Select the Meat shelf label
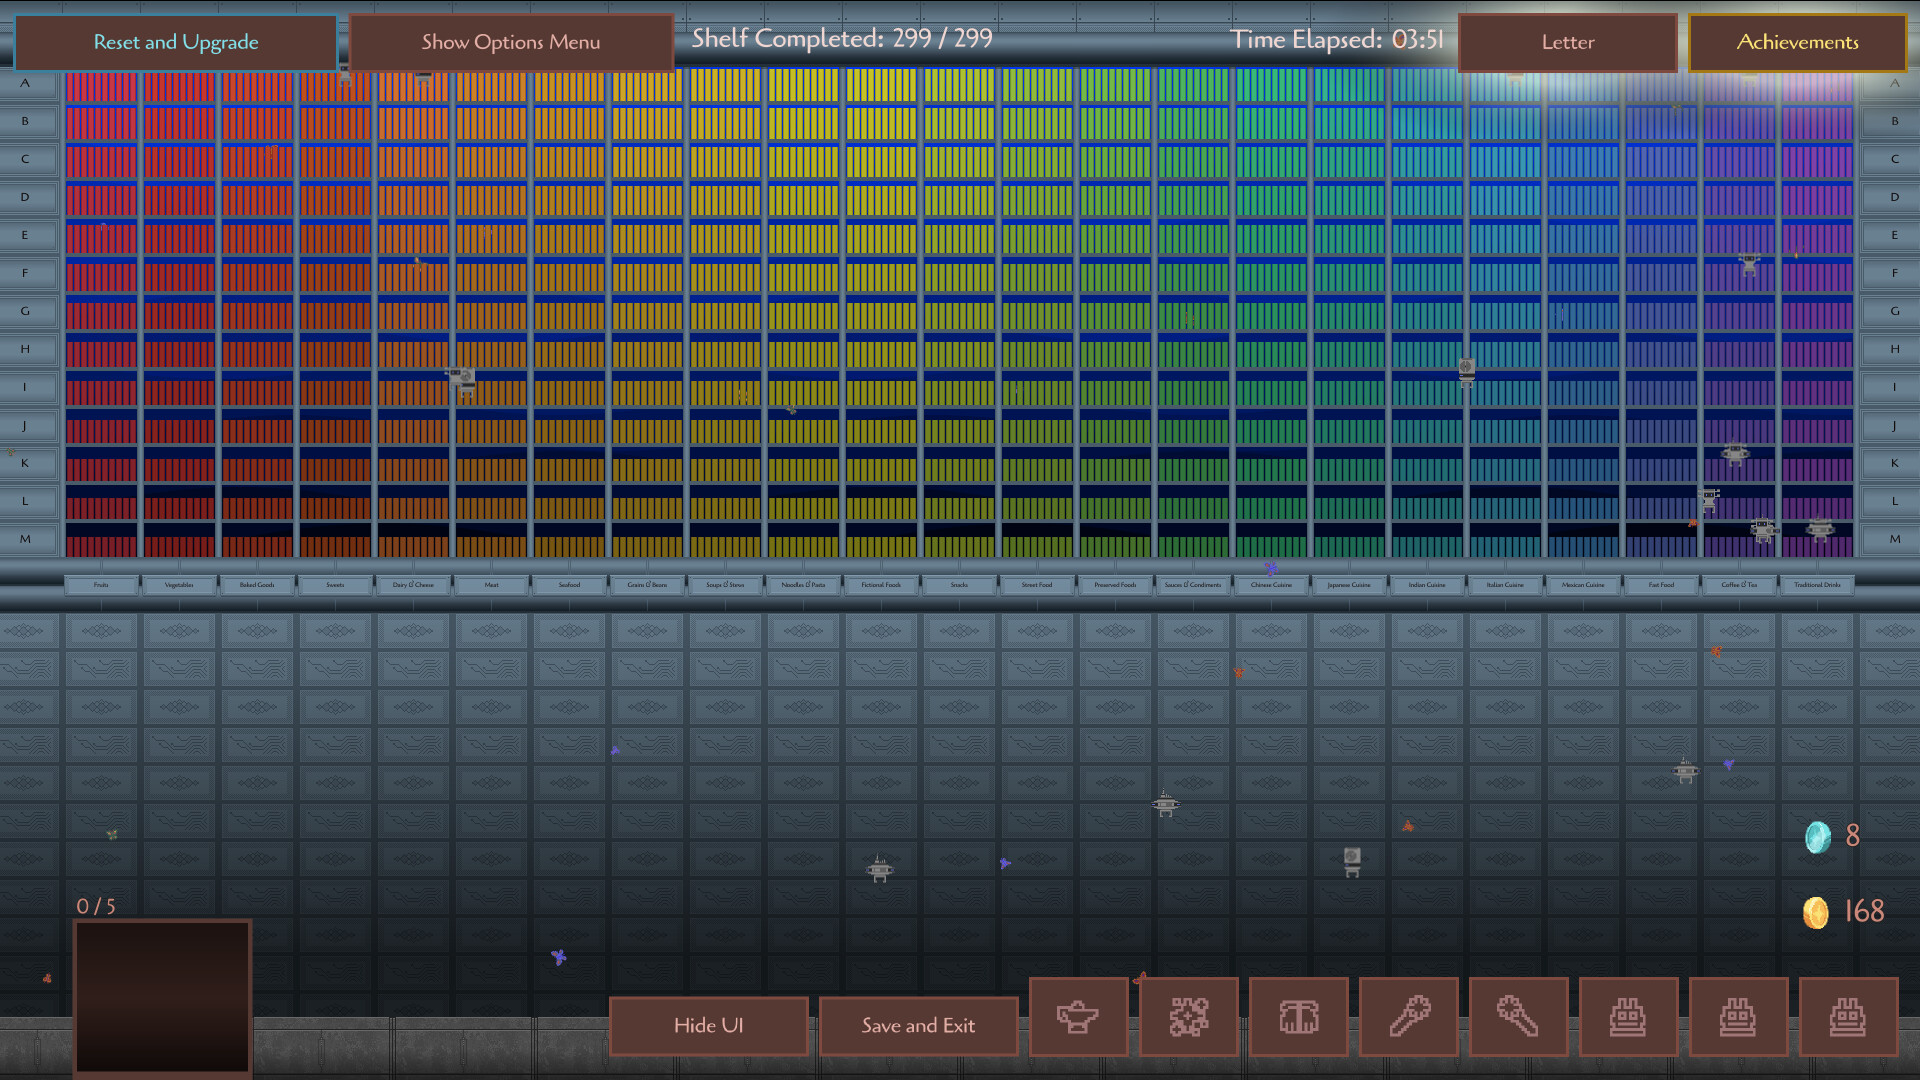The image size is (1920, 1080). [x=491, y=585]
